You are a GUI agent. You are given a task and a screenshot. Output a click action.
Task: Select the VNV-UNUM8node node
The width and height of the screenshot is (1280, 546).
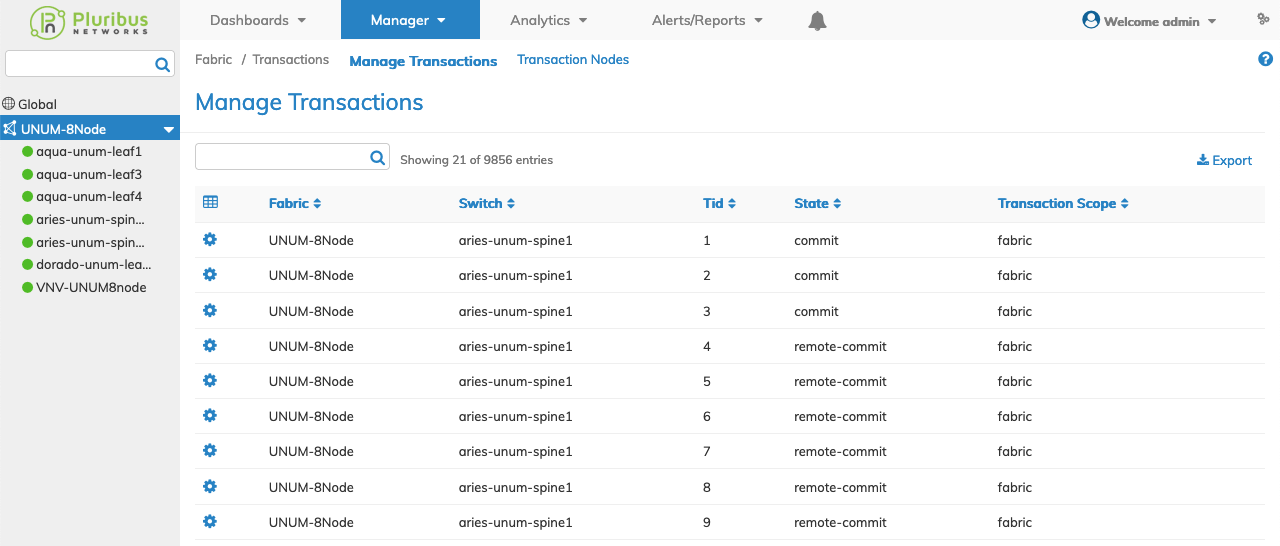(x=91, y=288)
